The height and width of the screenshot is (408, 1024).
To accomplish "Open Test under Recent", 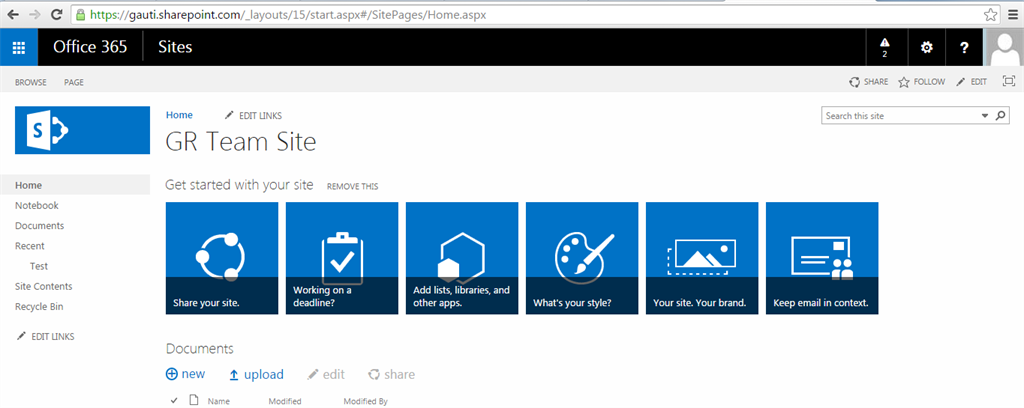I will [39, 266].
